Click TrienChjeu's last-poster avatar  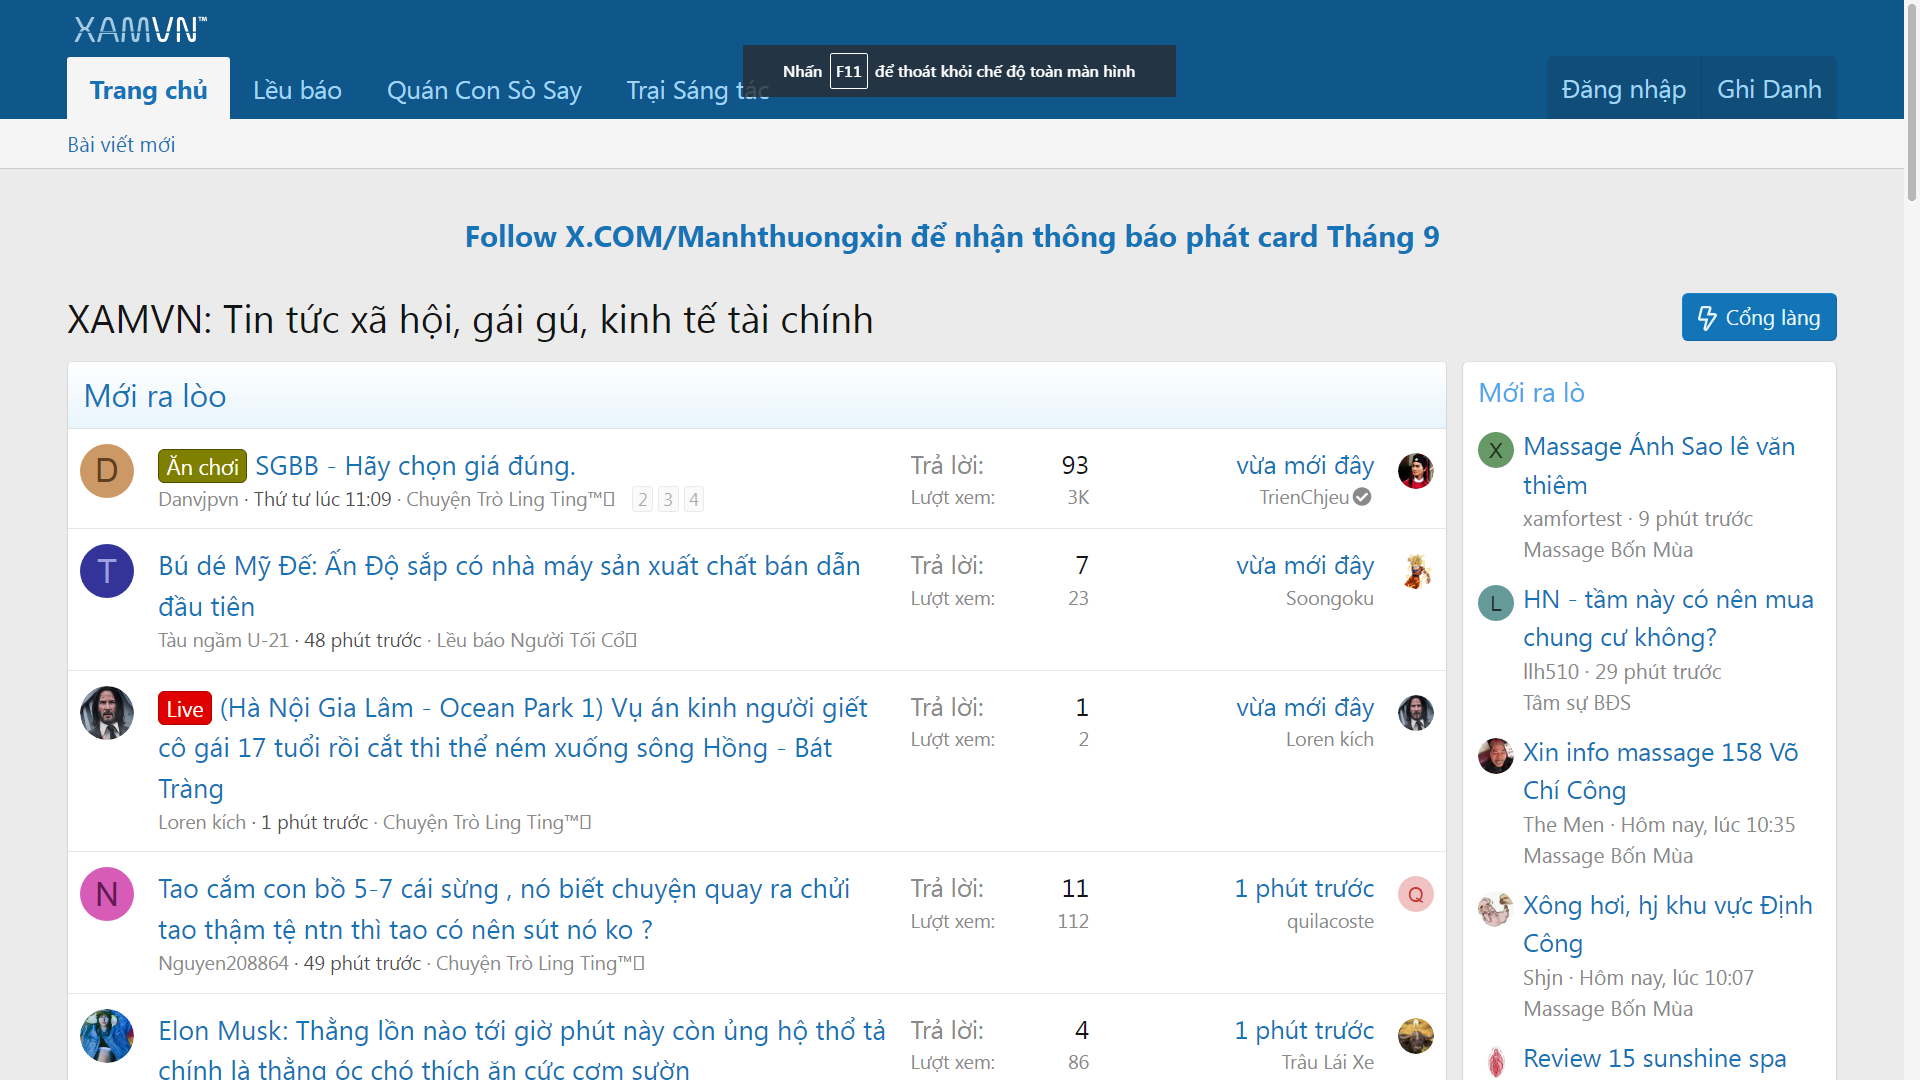[x=1415, y=471]
